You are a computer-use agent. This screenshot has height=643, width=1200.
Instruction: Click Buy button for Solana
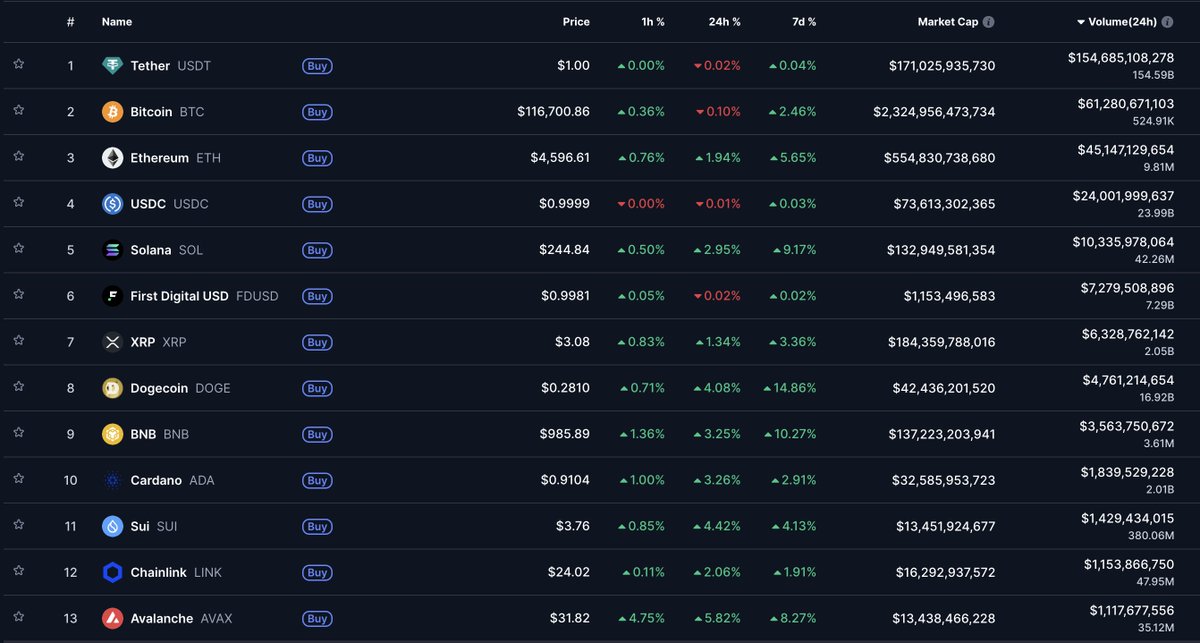coord(317,250)
